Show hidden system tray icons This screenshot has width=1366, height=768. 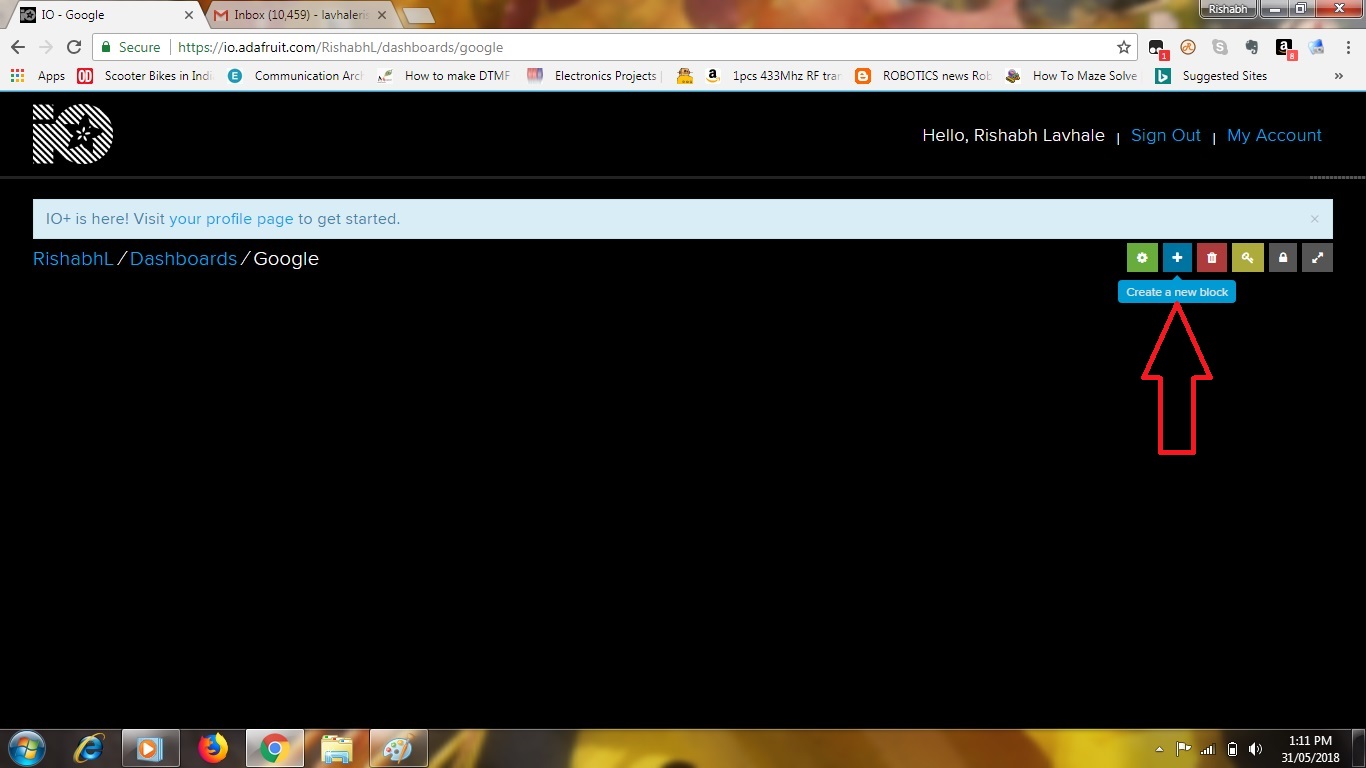point(1159,749)
